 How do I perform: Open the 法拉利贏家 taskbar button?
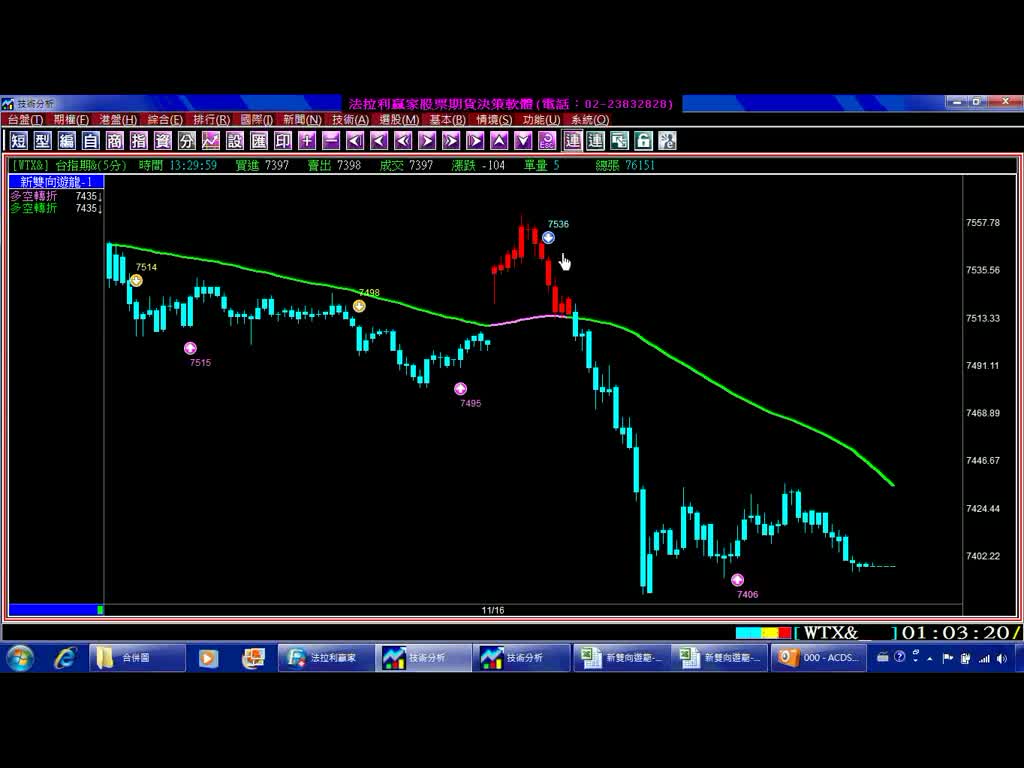coord(325,658)
